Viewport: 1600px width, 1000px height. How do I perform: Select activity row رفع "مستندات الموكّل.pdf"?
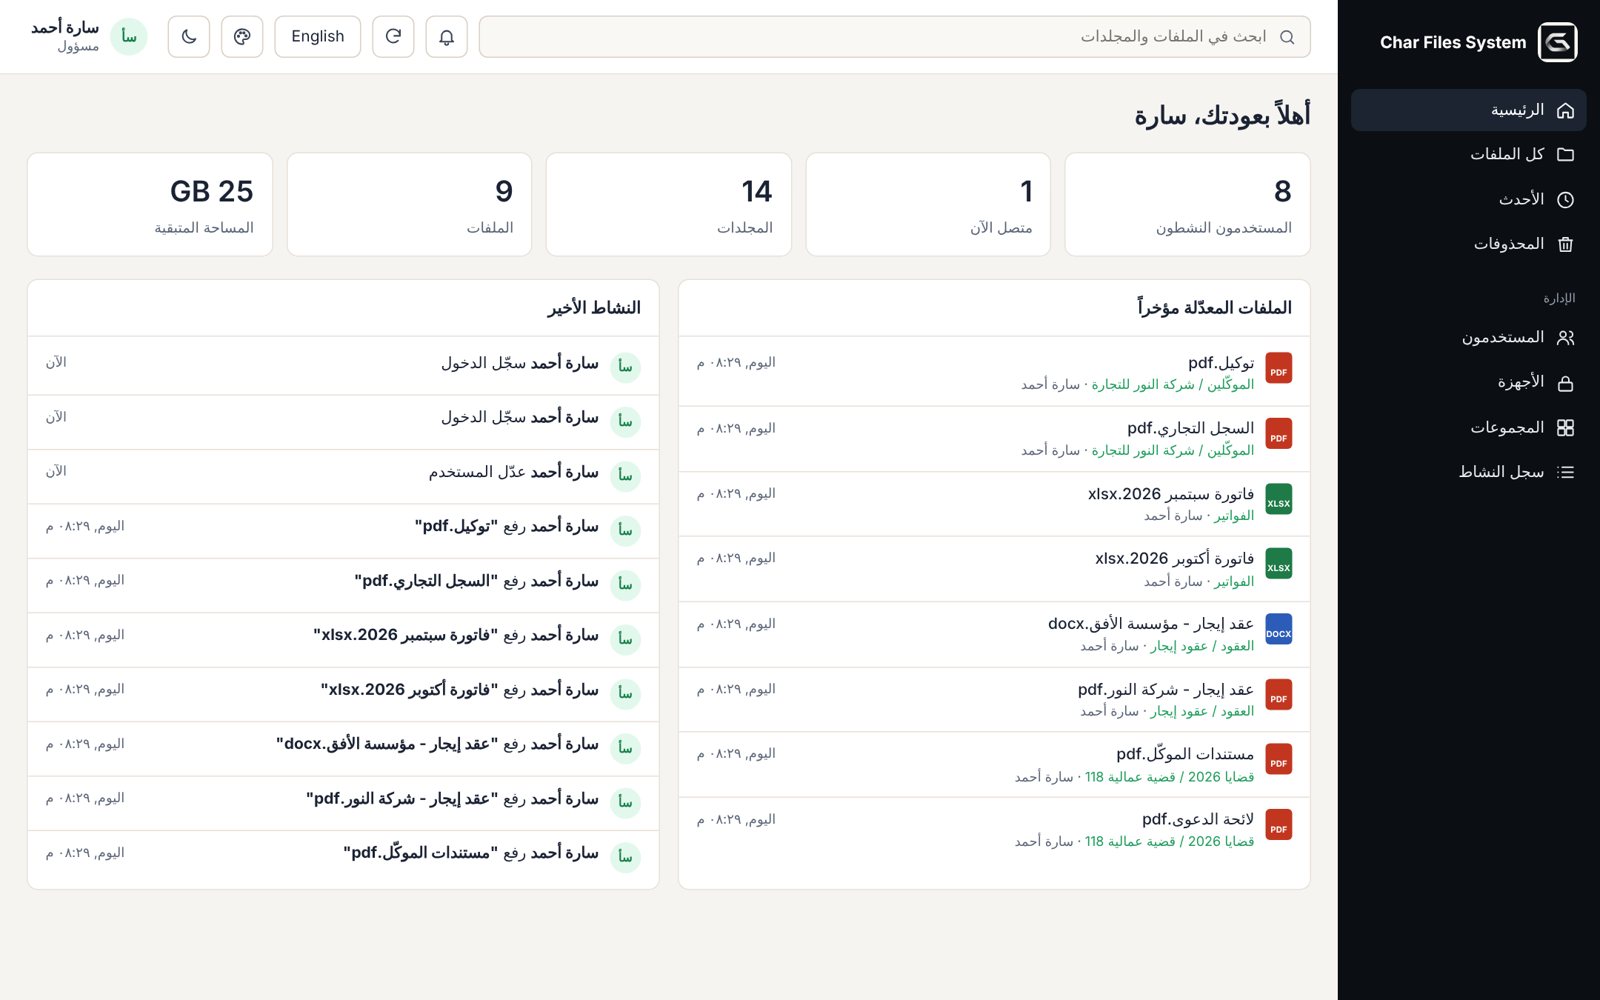click(x=343, y=858)
